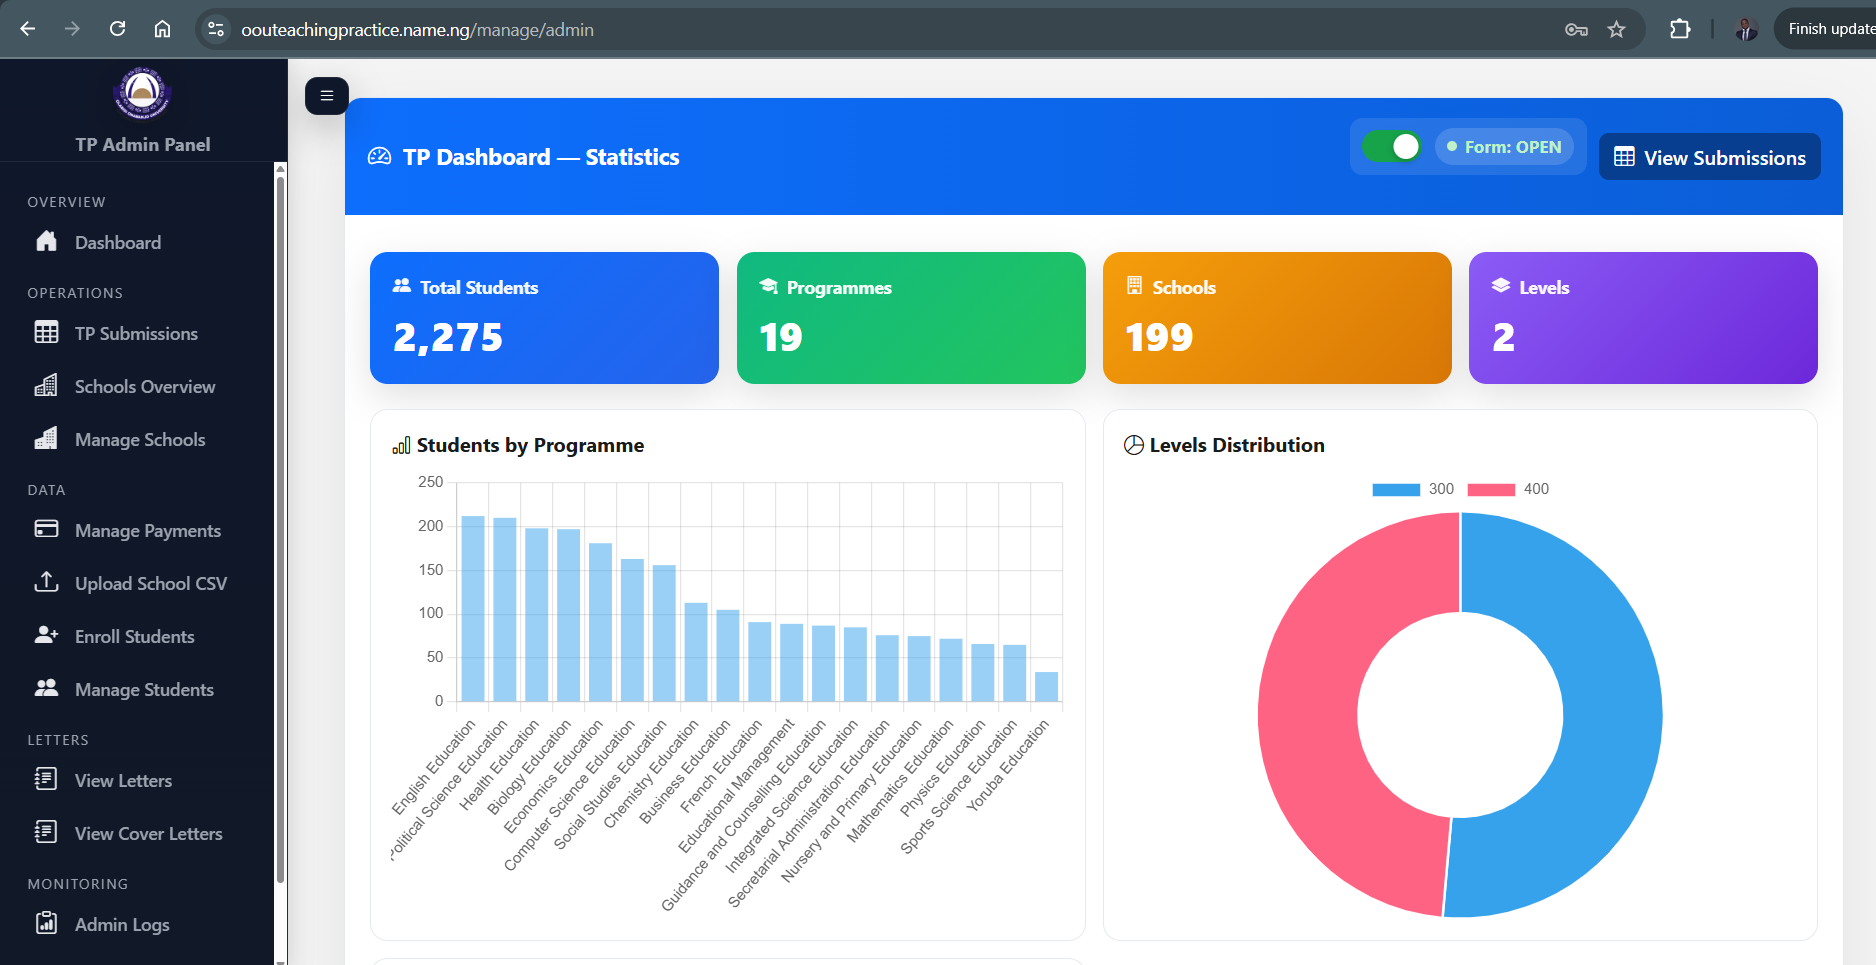The width and height of the screenshot is (1876, 965).
Task: Click the Admin Logs clipboard icon
Action: pyautogui.click(x=46, y=923)
